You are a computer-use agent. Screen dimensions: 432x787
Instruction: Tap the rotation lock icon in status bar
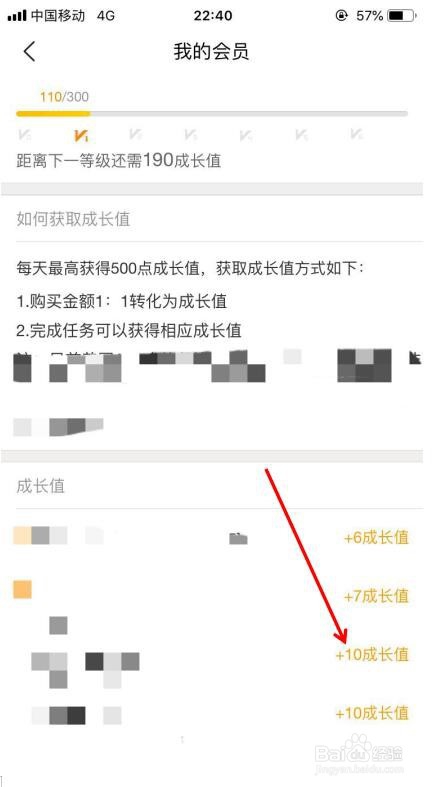pyautogui.click(x=342, y=16)
